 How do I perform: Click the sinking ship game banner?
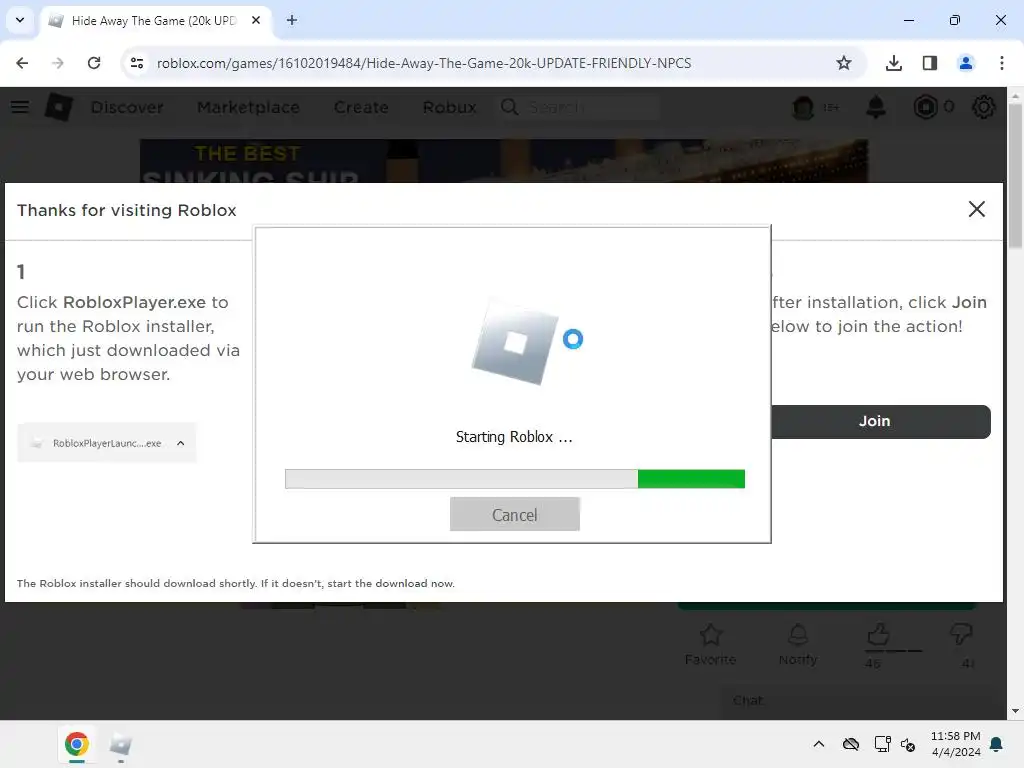pos(504,161)
